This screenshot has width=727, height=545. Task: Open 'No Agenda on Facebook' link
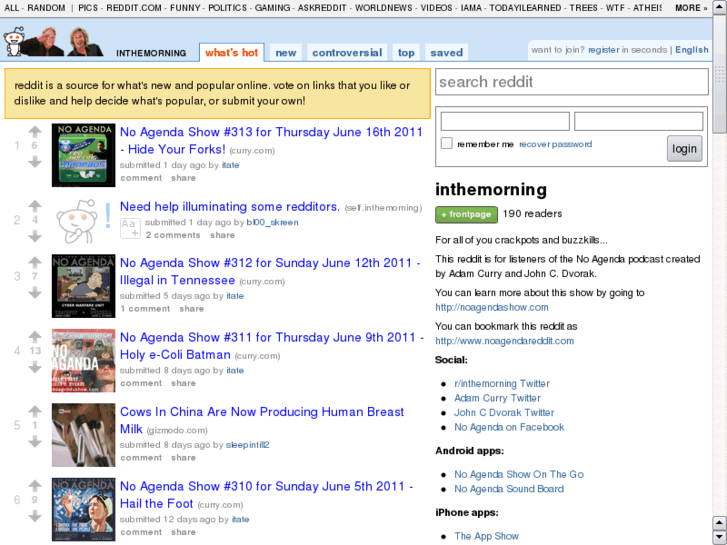(x=509, y=427)
